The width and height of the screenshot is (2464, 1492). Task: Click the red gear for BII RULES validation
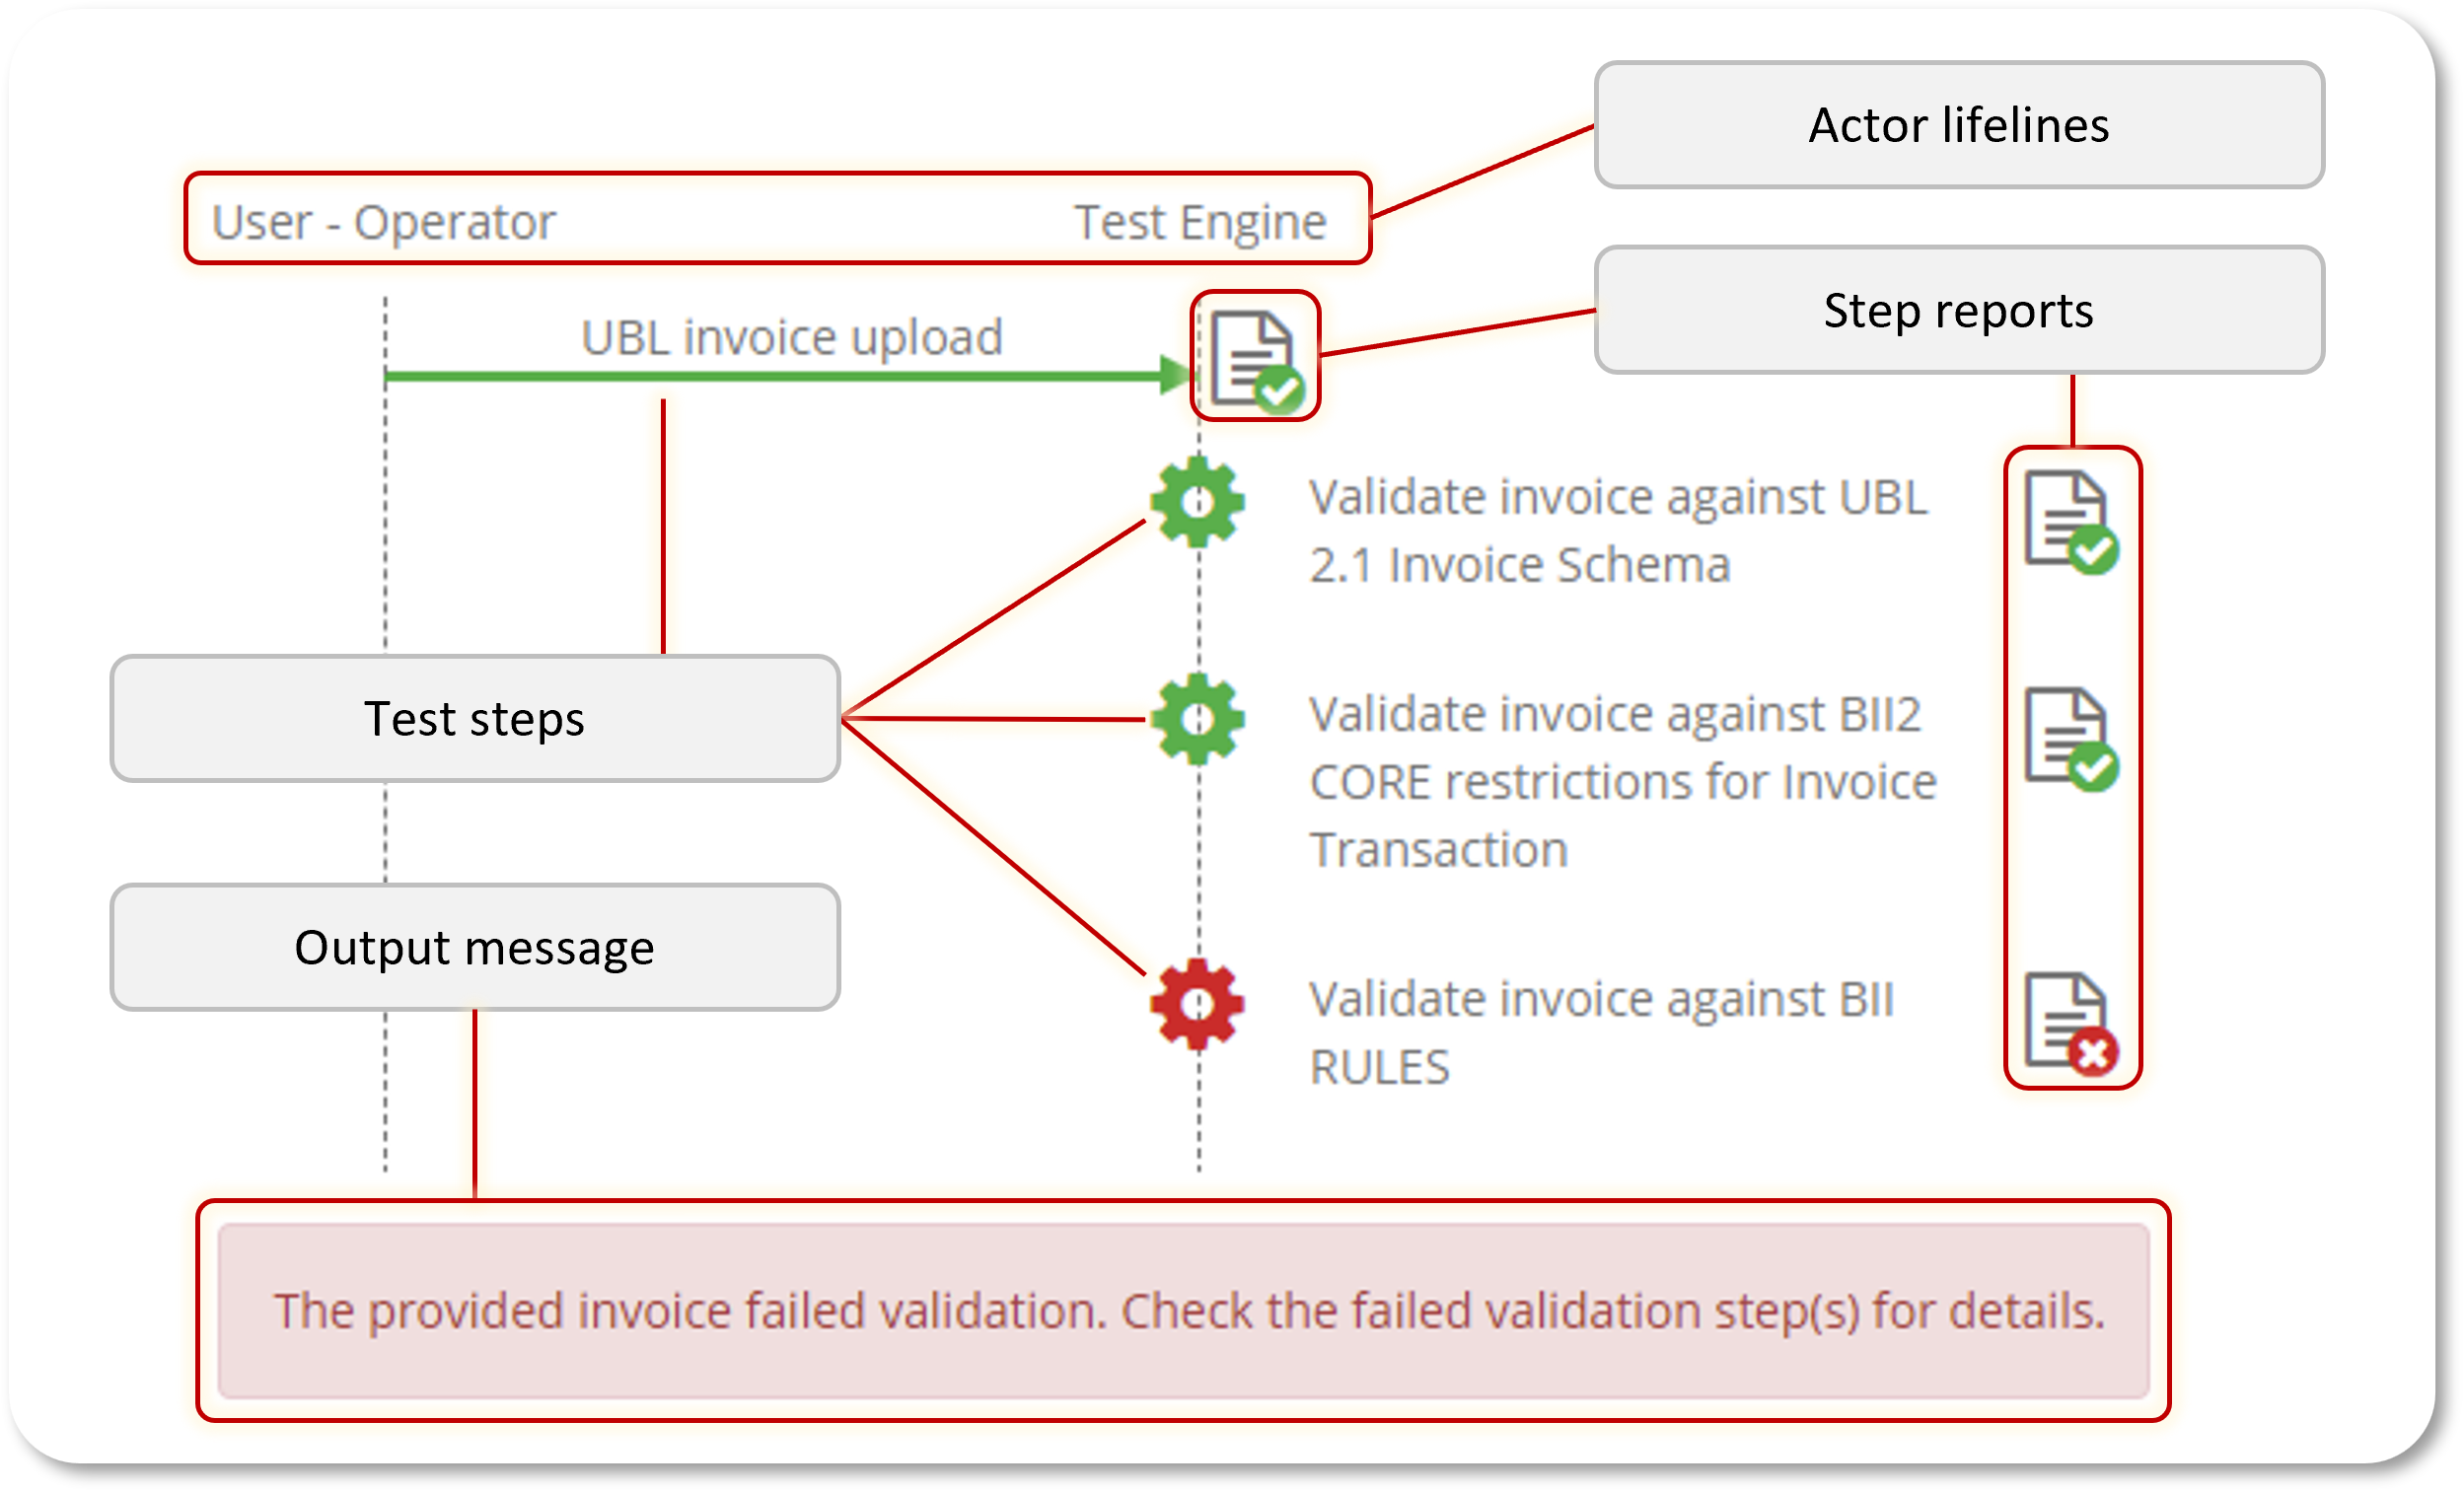coord(1197,1004)
